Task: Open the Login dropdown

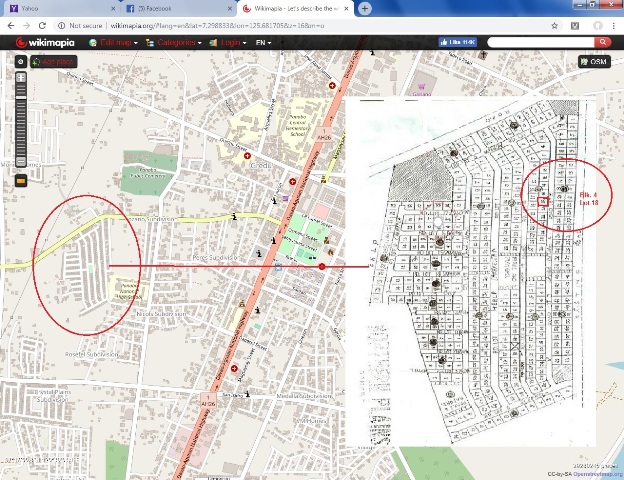Action: (x=228, y=43)
